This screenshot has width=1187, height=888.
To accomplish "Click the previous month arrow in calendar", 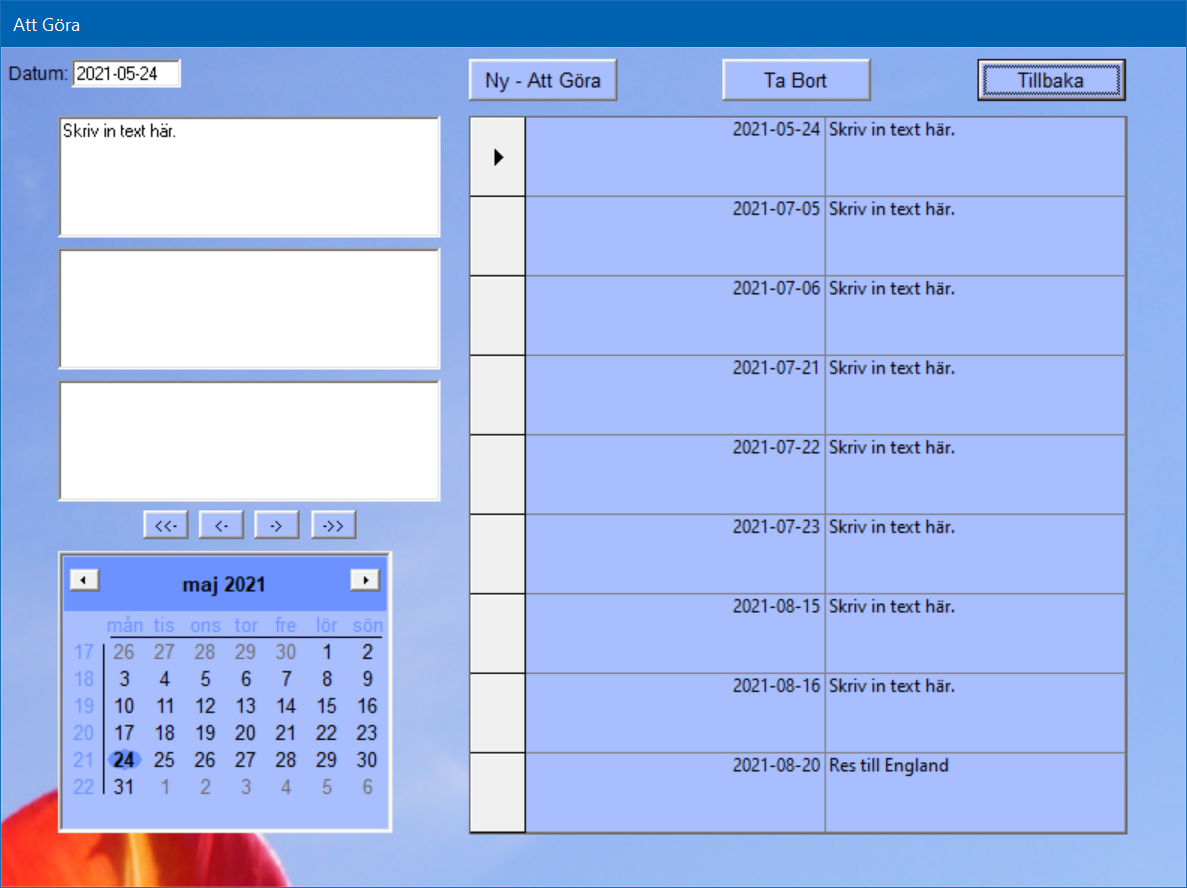I will 84,580.
